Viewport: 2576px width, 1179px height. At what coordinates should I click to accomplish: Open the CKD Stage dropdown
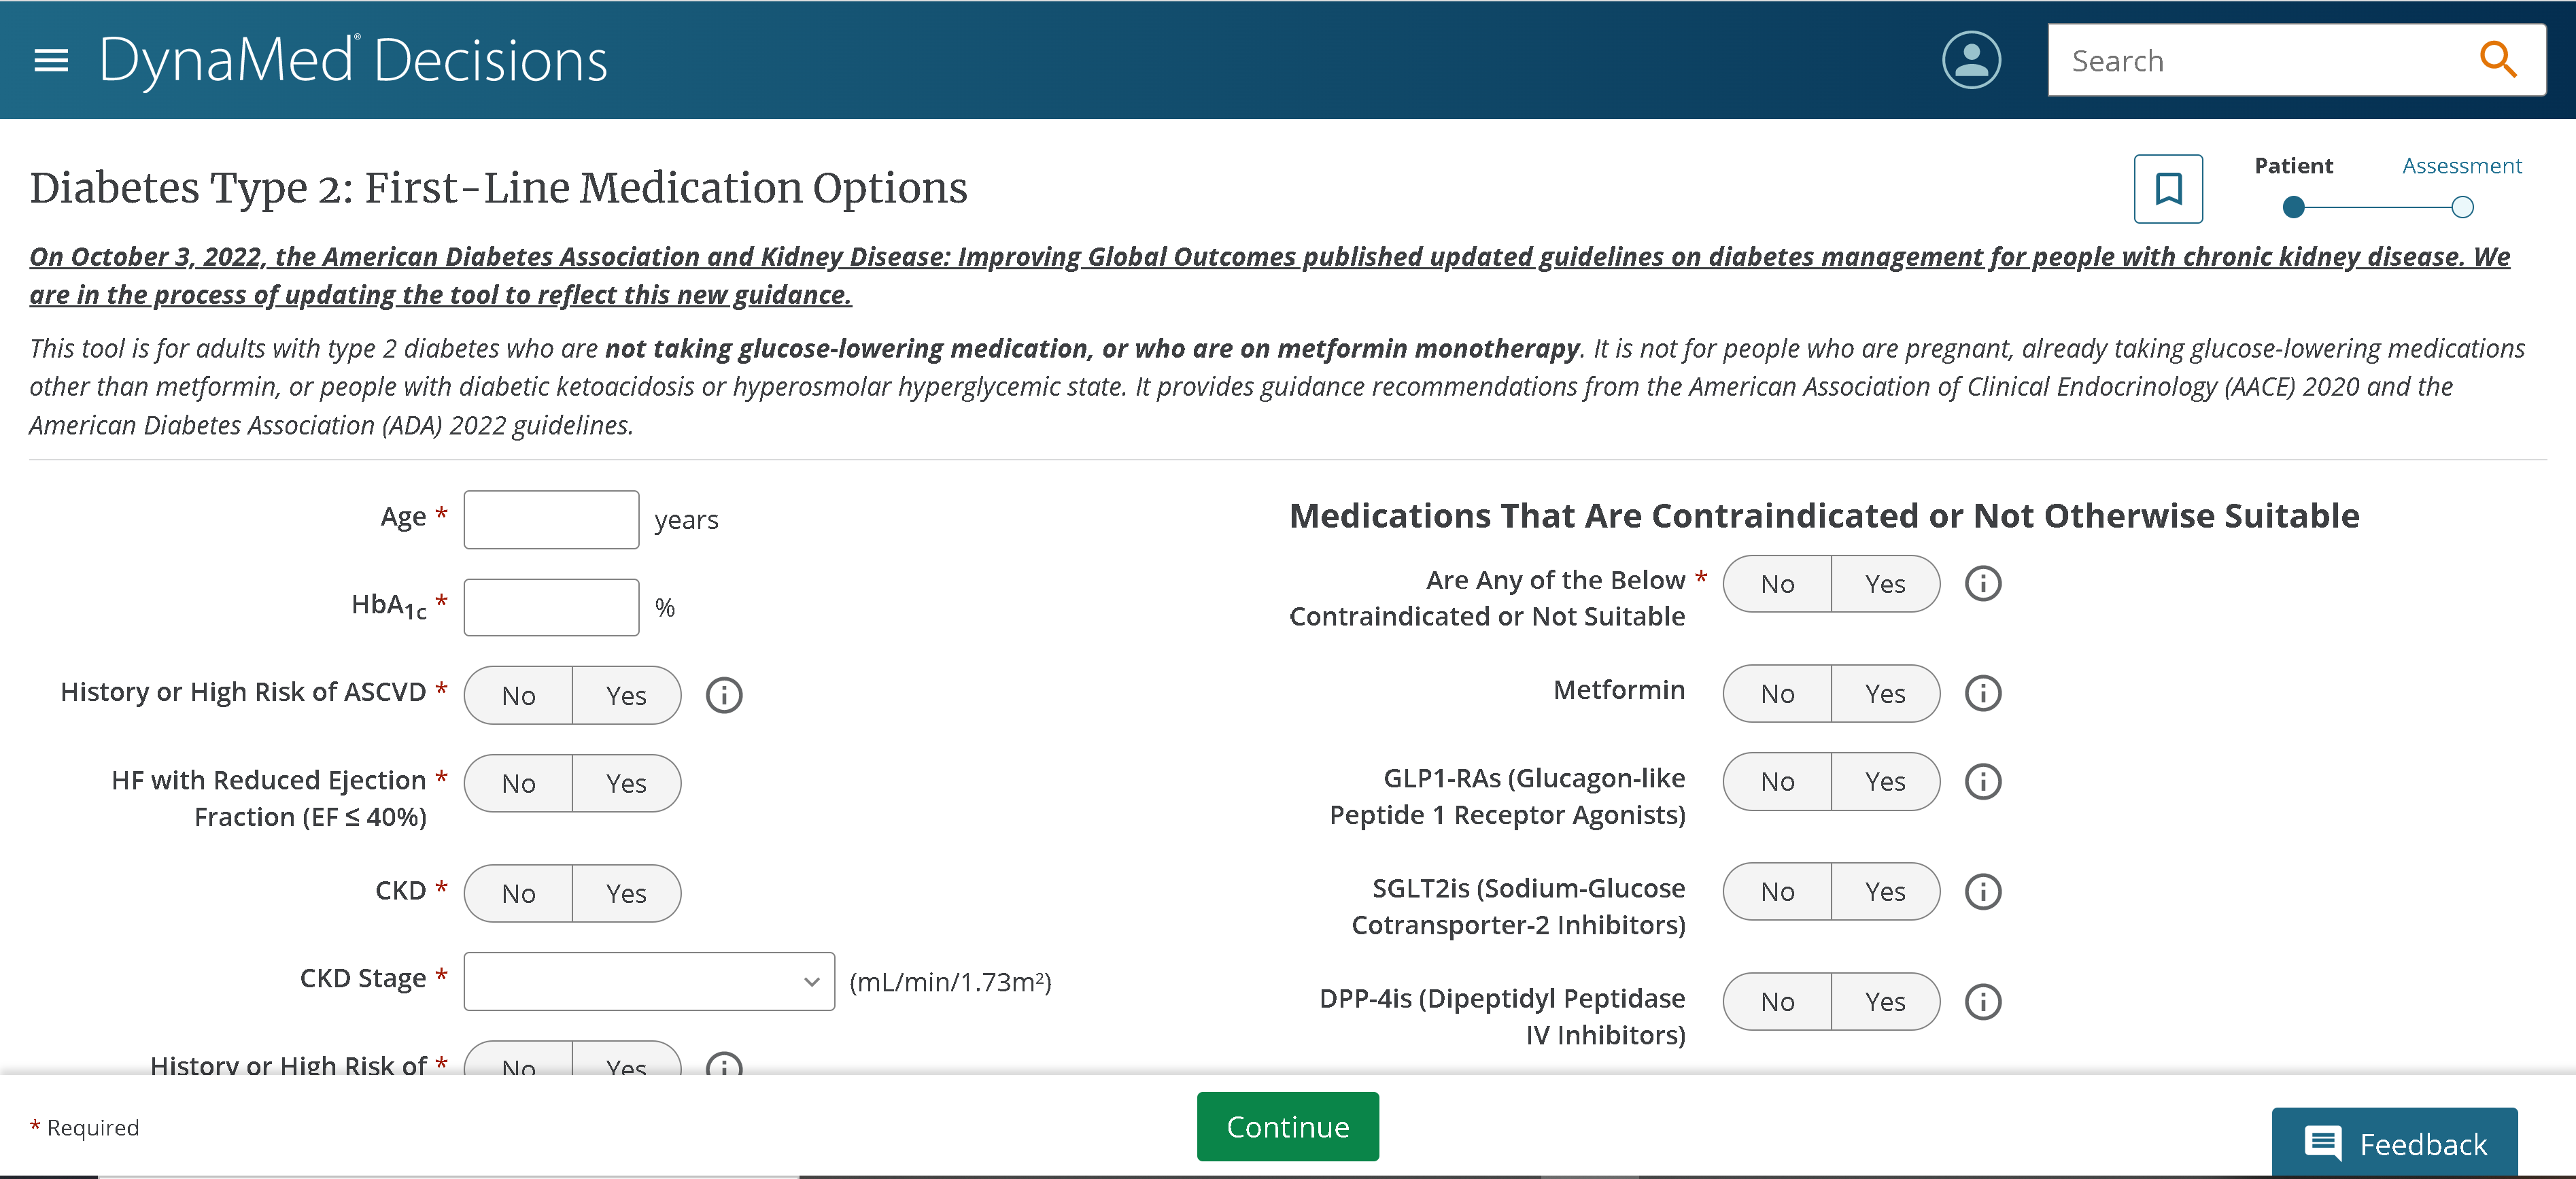(x=649, y=981)
